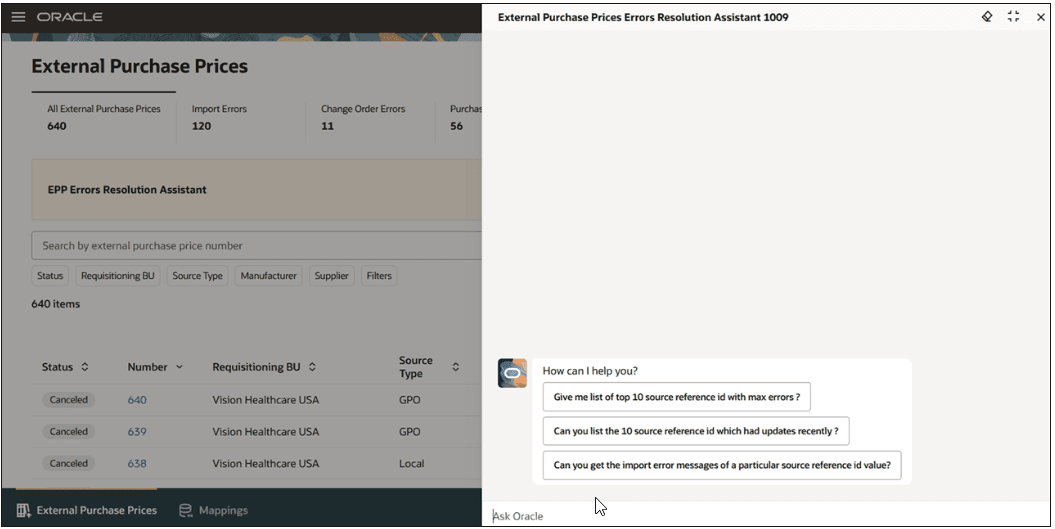Select the Change Order Errors tab
Screen dimensions: 1055x529
coord(363,117)
